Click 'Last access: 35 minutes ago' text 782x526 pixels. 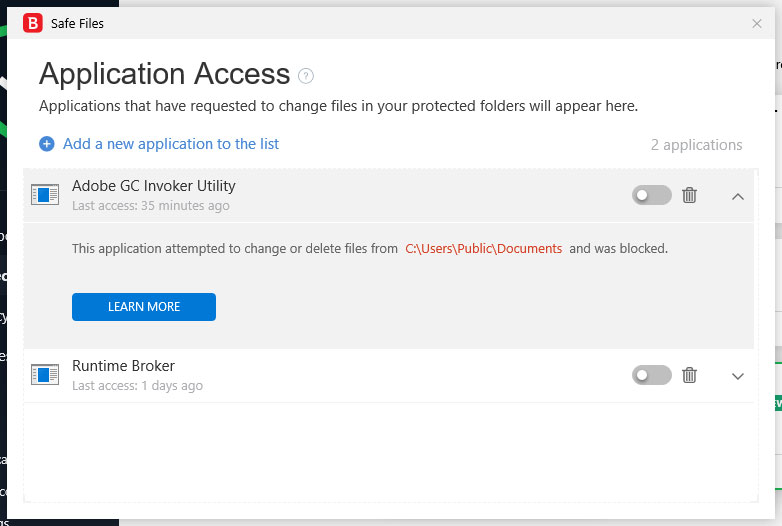pyautogui.click(x=150, y=206)
